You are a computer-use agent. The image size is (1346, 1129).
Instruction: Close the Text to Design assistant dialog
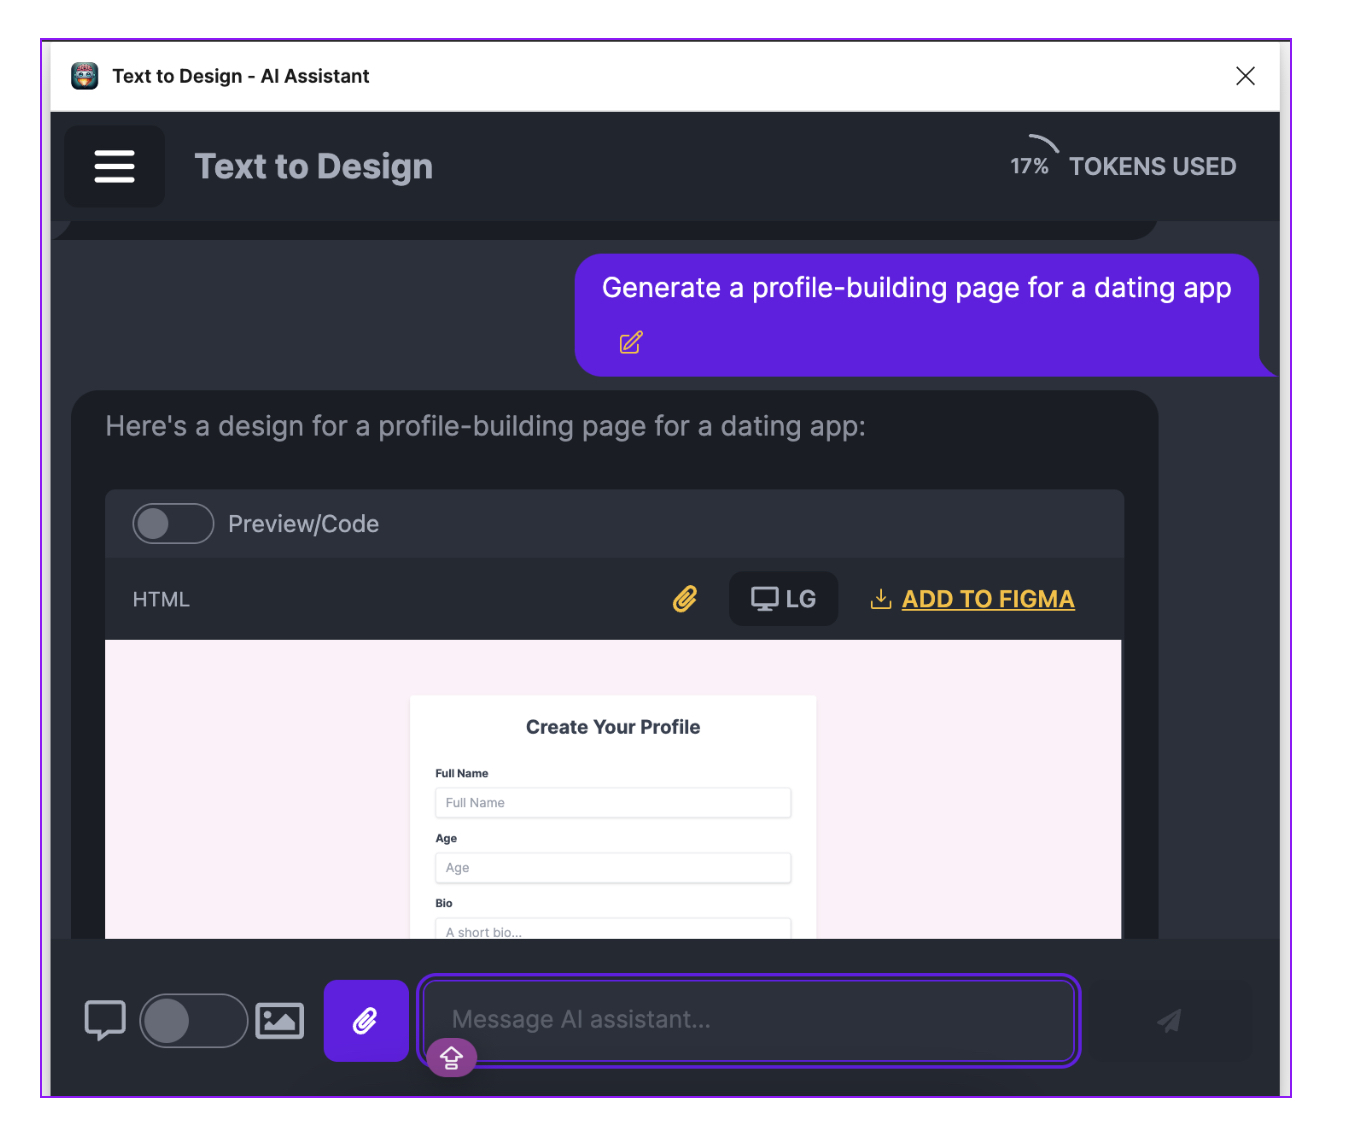click(1245, 75)
